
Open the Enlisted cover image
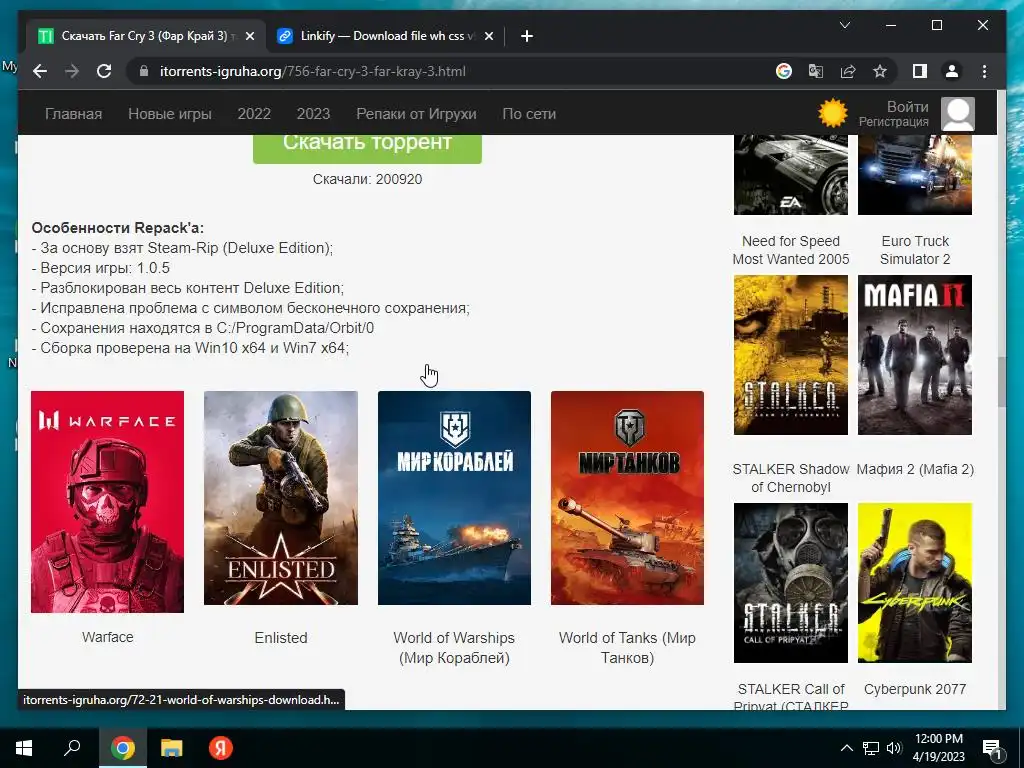click(x=281, y=498)
